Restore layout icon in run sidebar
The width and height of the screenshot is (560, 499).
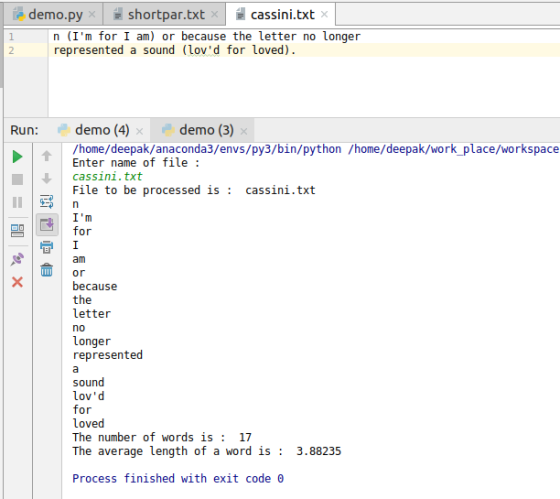pos(17,230)
